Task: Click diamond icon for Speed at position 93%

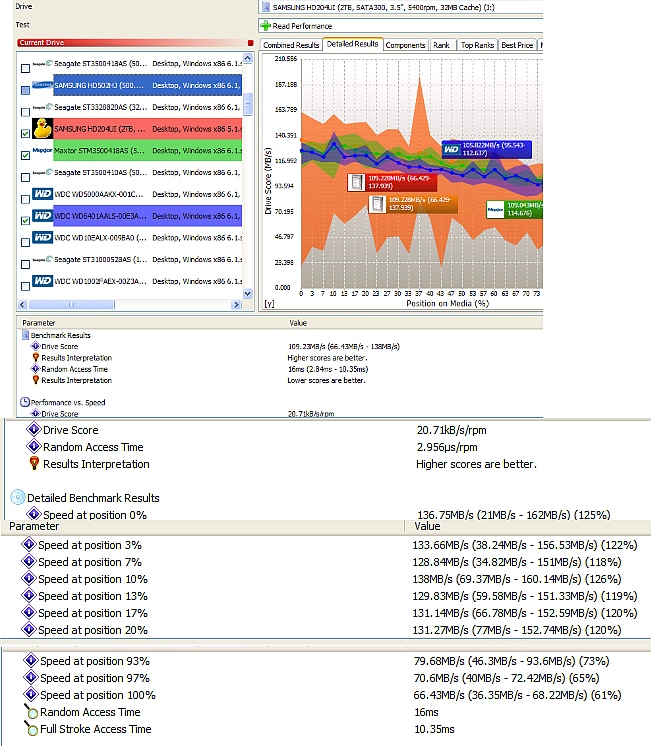Action: (x=31, y=660)
